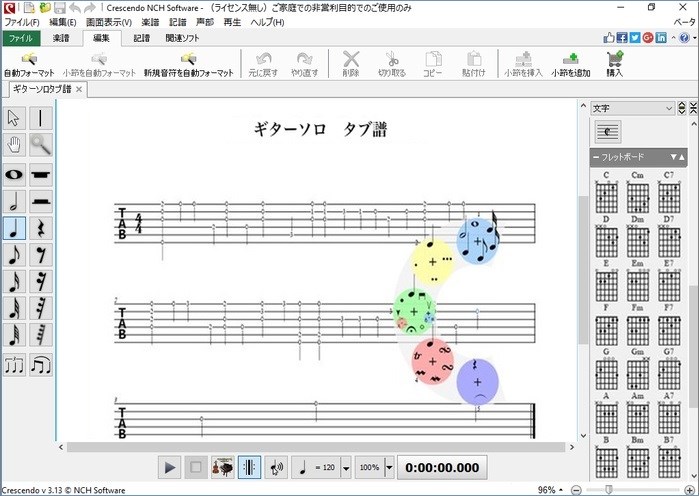Open the ファイル(F) menu

point(22,22)
